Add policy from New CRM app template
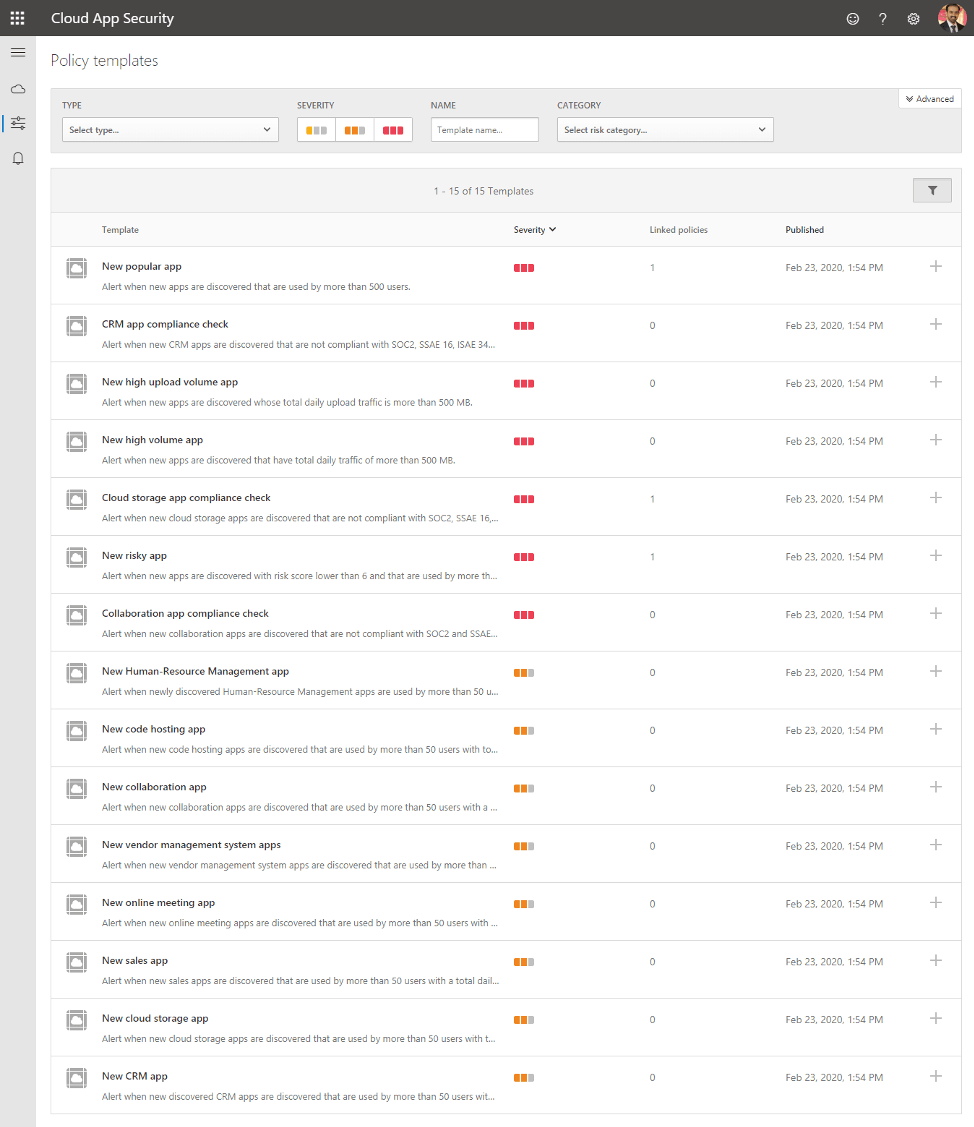The image size is (974, 1127). click(x=936, y=1077)
